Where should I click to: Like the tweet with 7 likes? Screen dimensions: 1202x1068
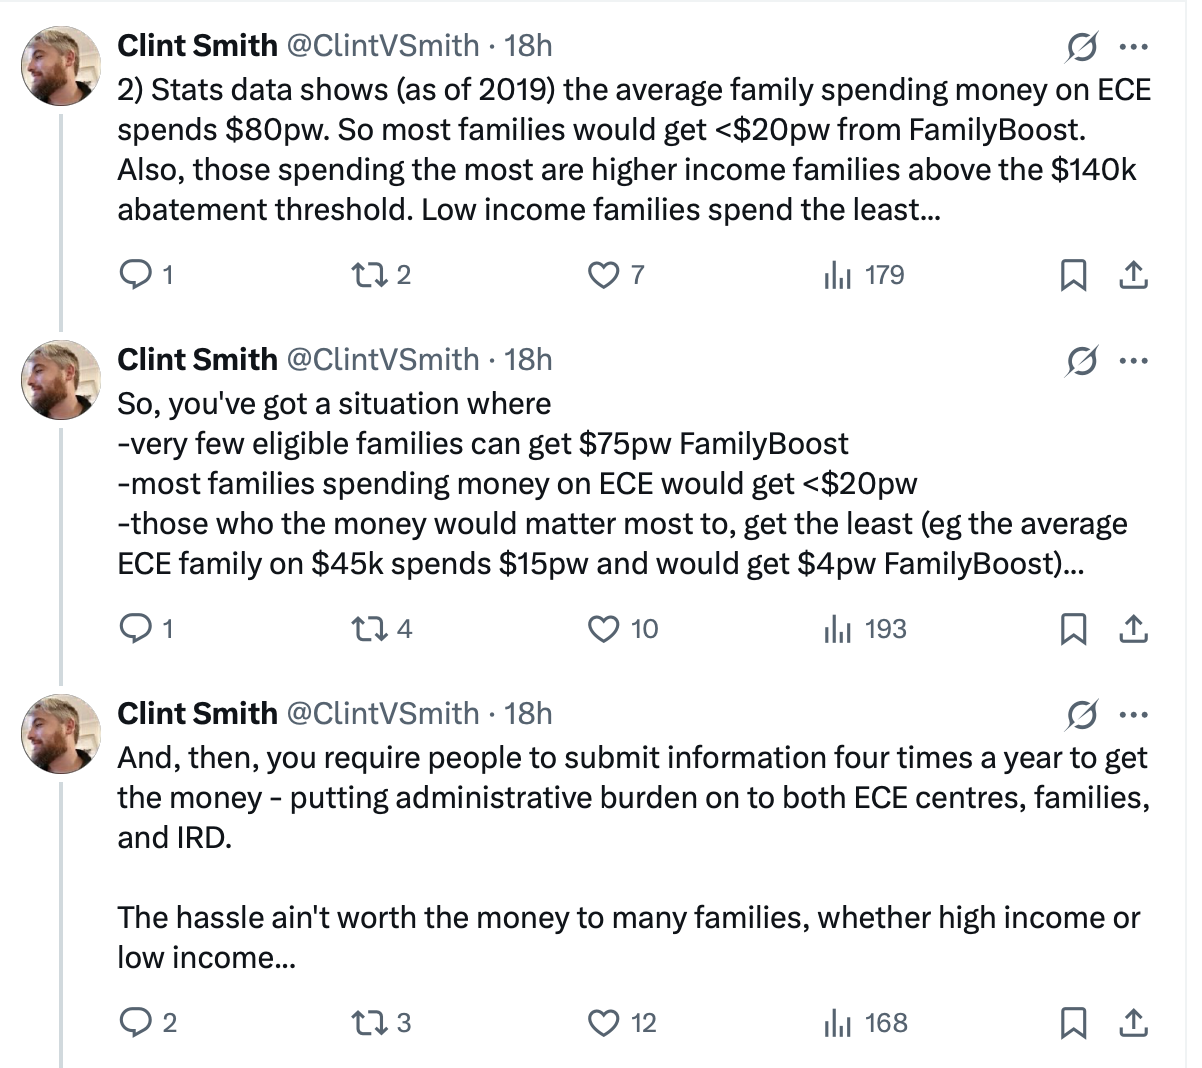[x=603, y=275]
